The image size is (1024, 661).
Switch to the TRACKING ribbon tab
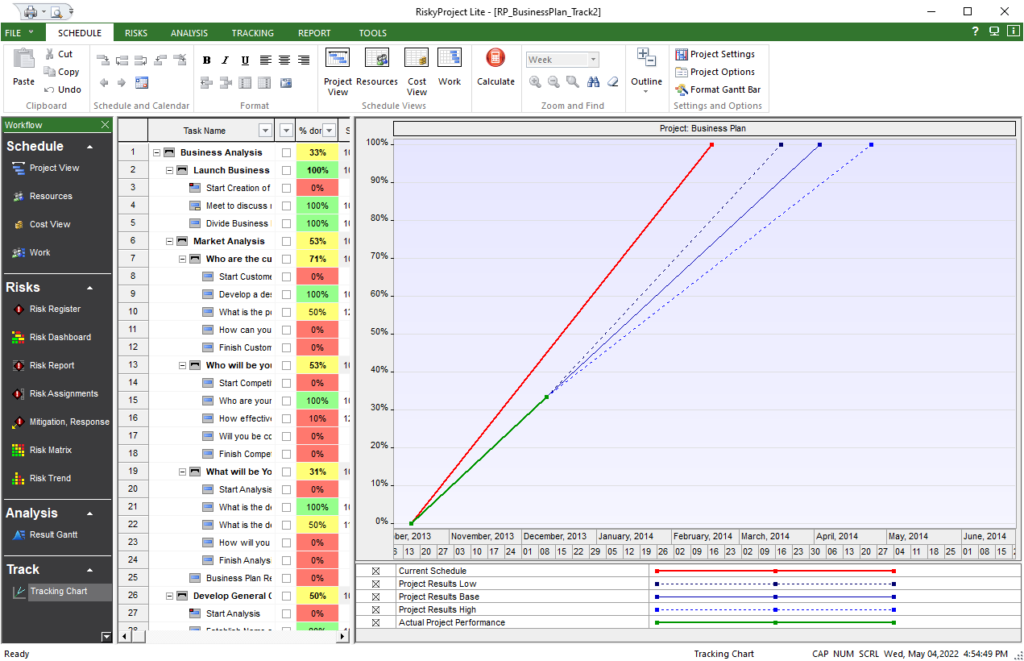click(252, 32)
